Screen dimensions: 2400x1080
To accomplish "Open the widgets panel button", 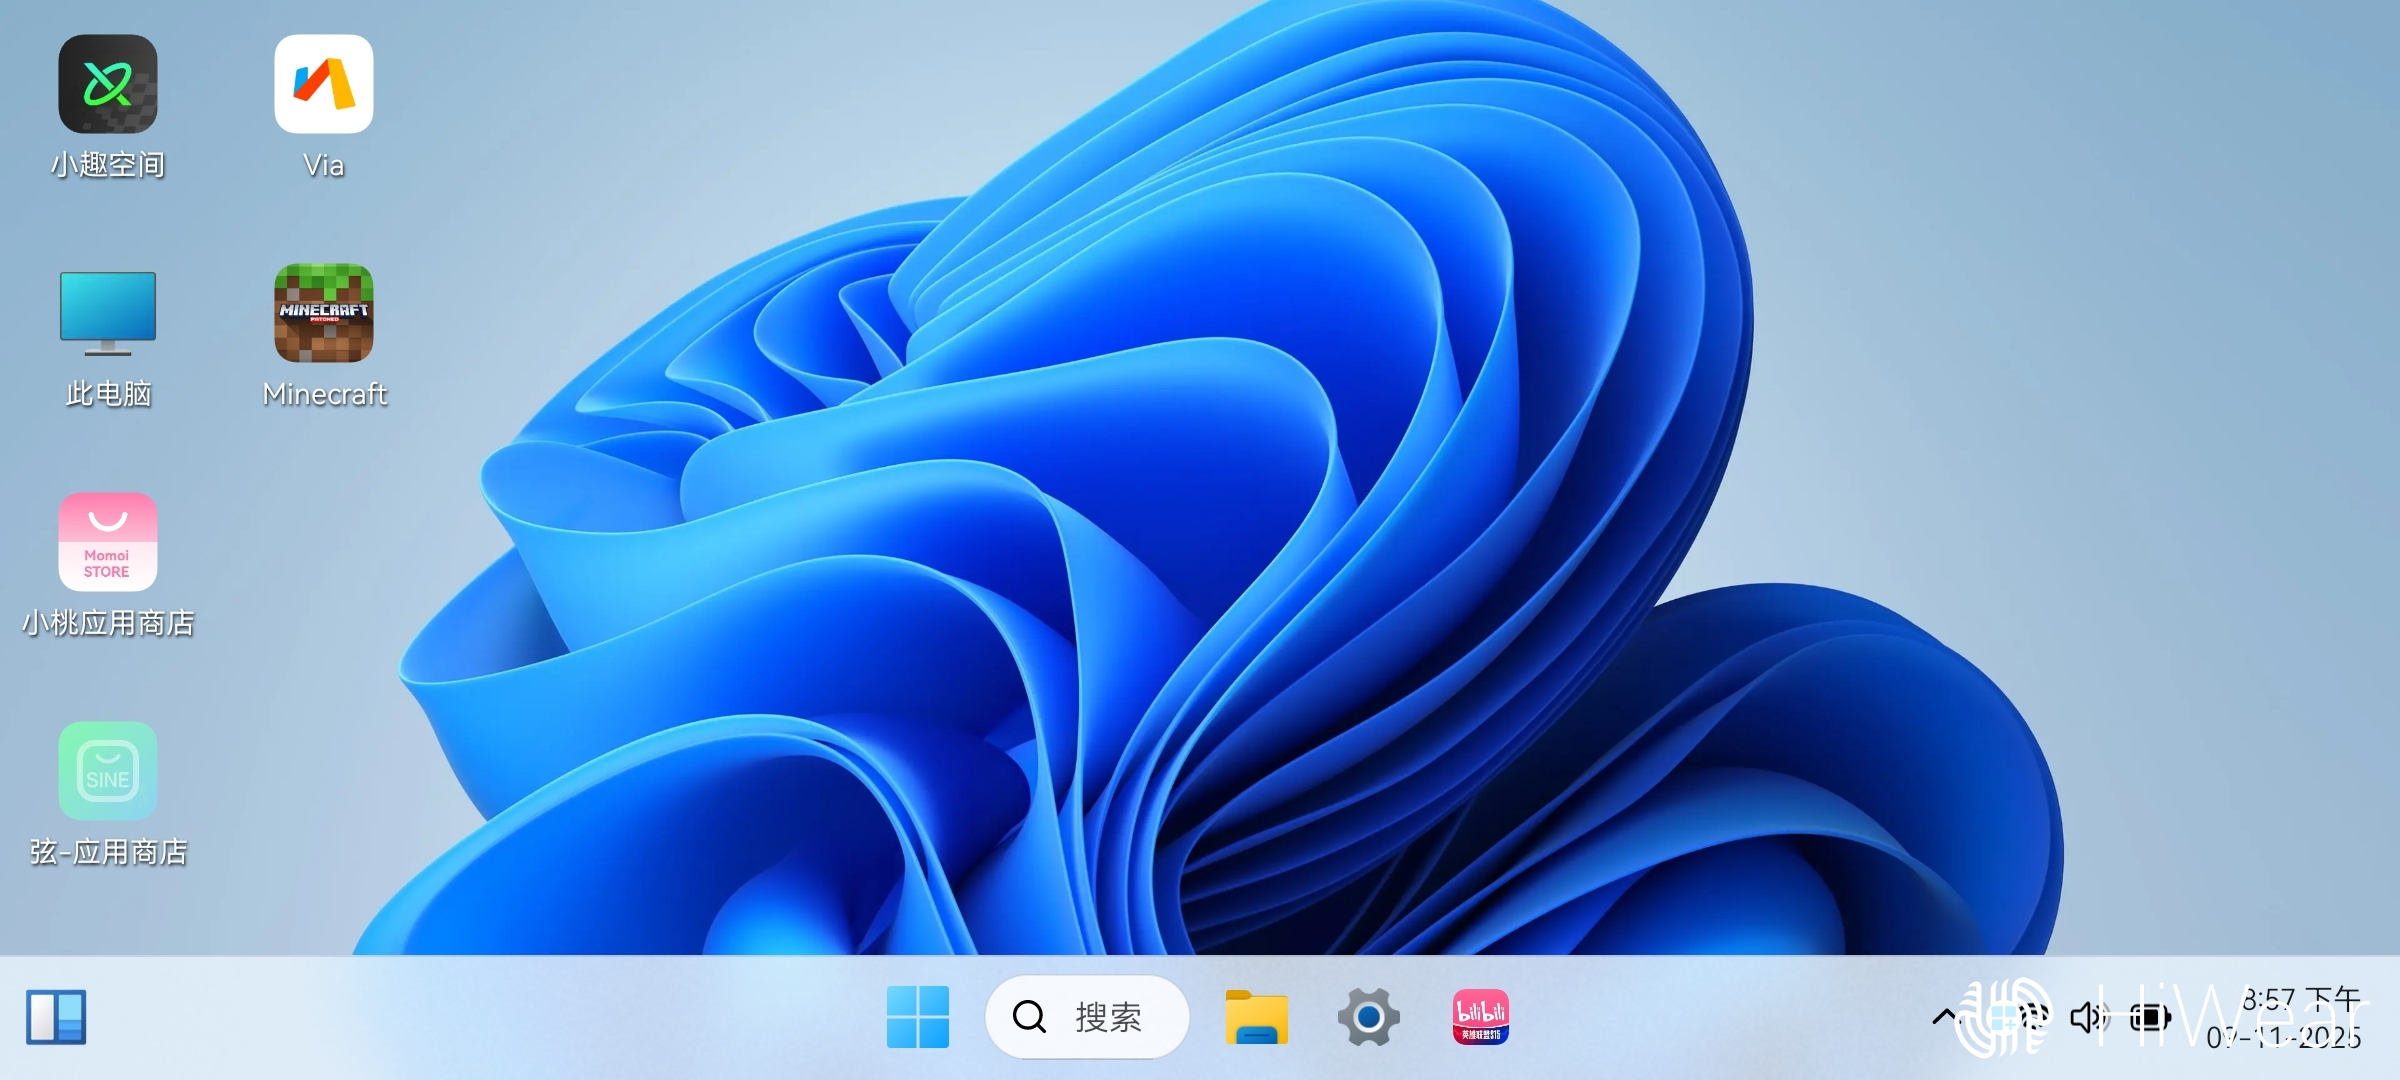I will tap(56, 1018).
